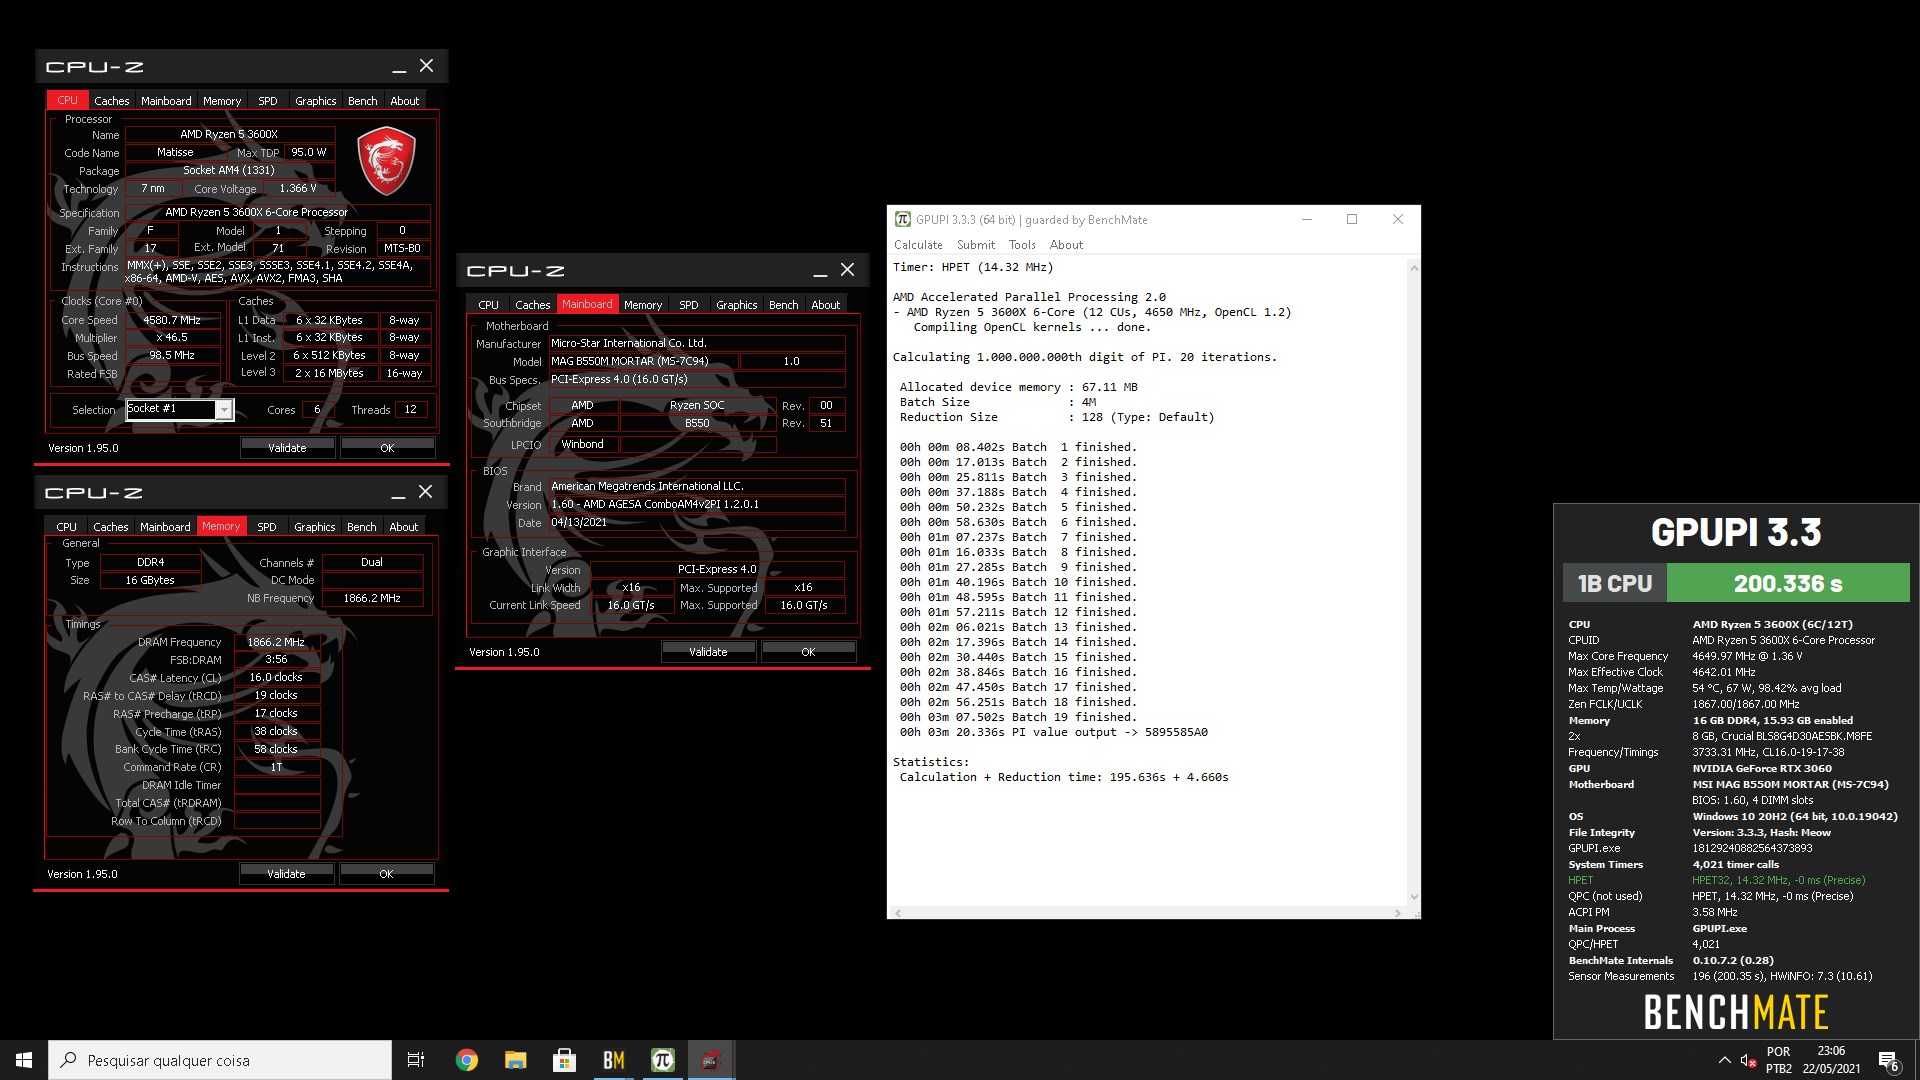This screenshot has height=1080, width=1920.
Task: Open Graphics tab in Mainboard window
Action: tap(737, 305)
